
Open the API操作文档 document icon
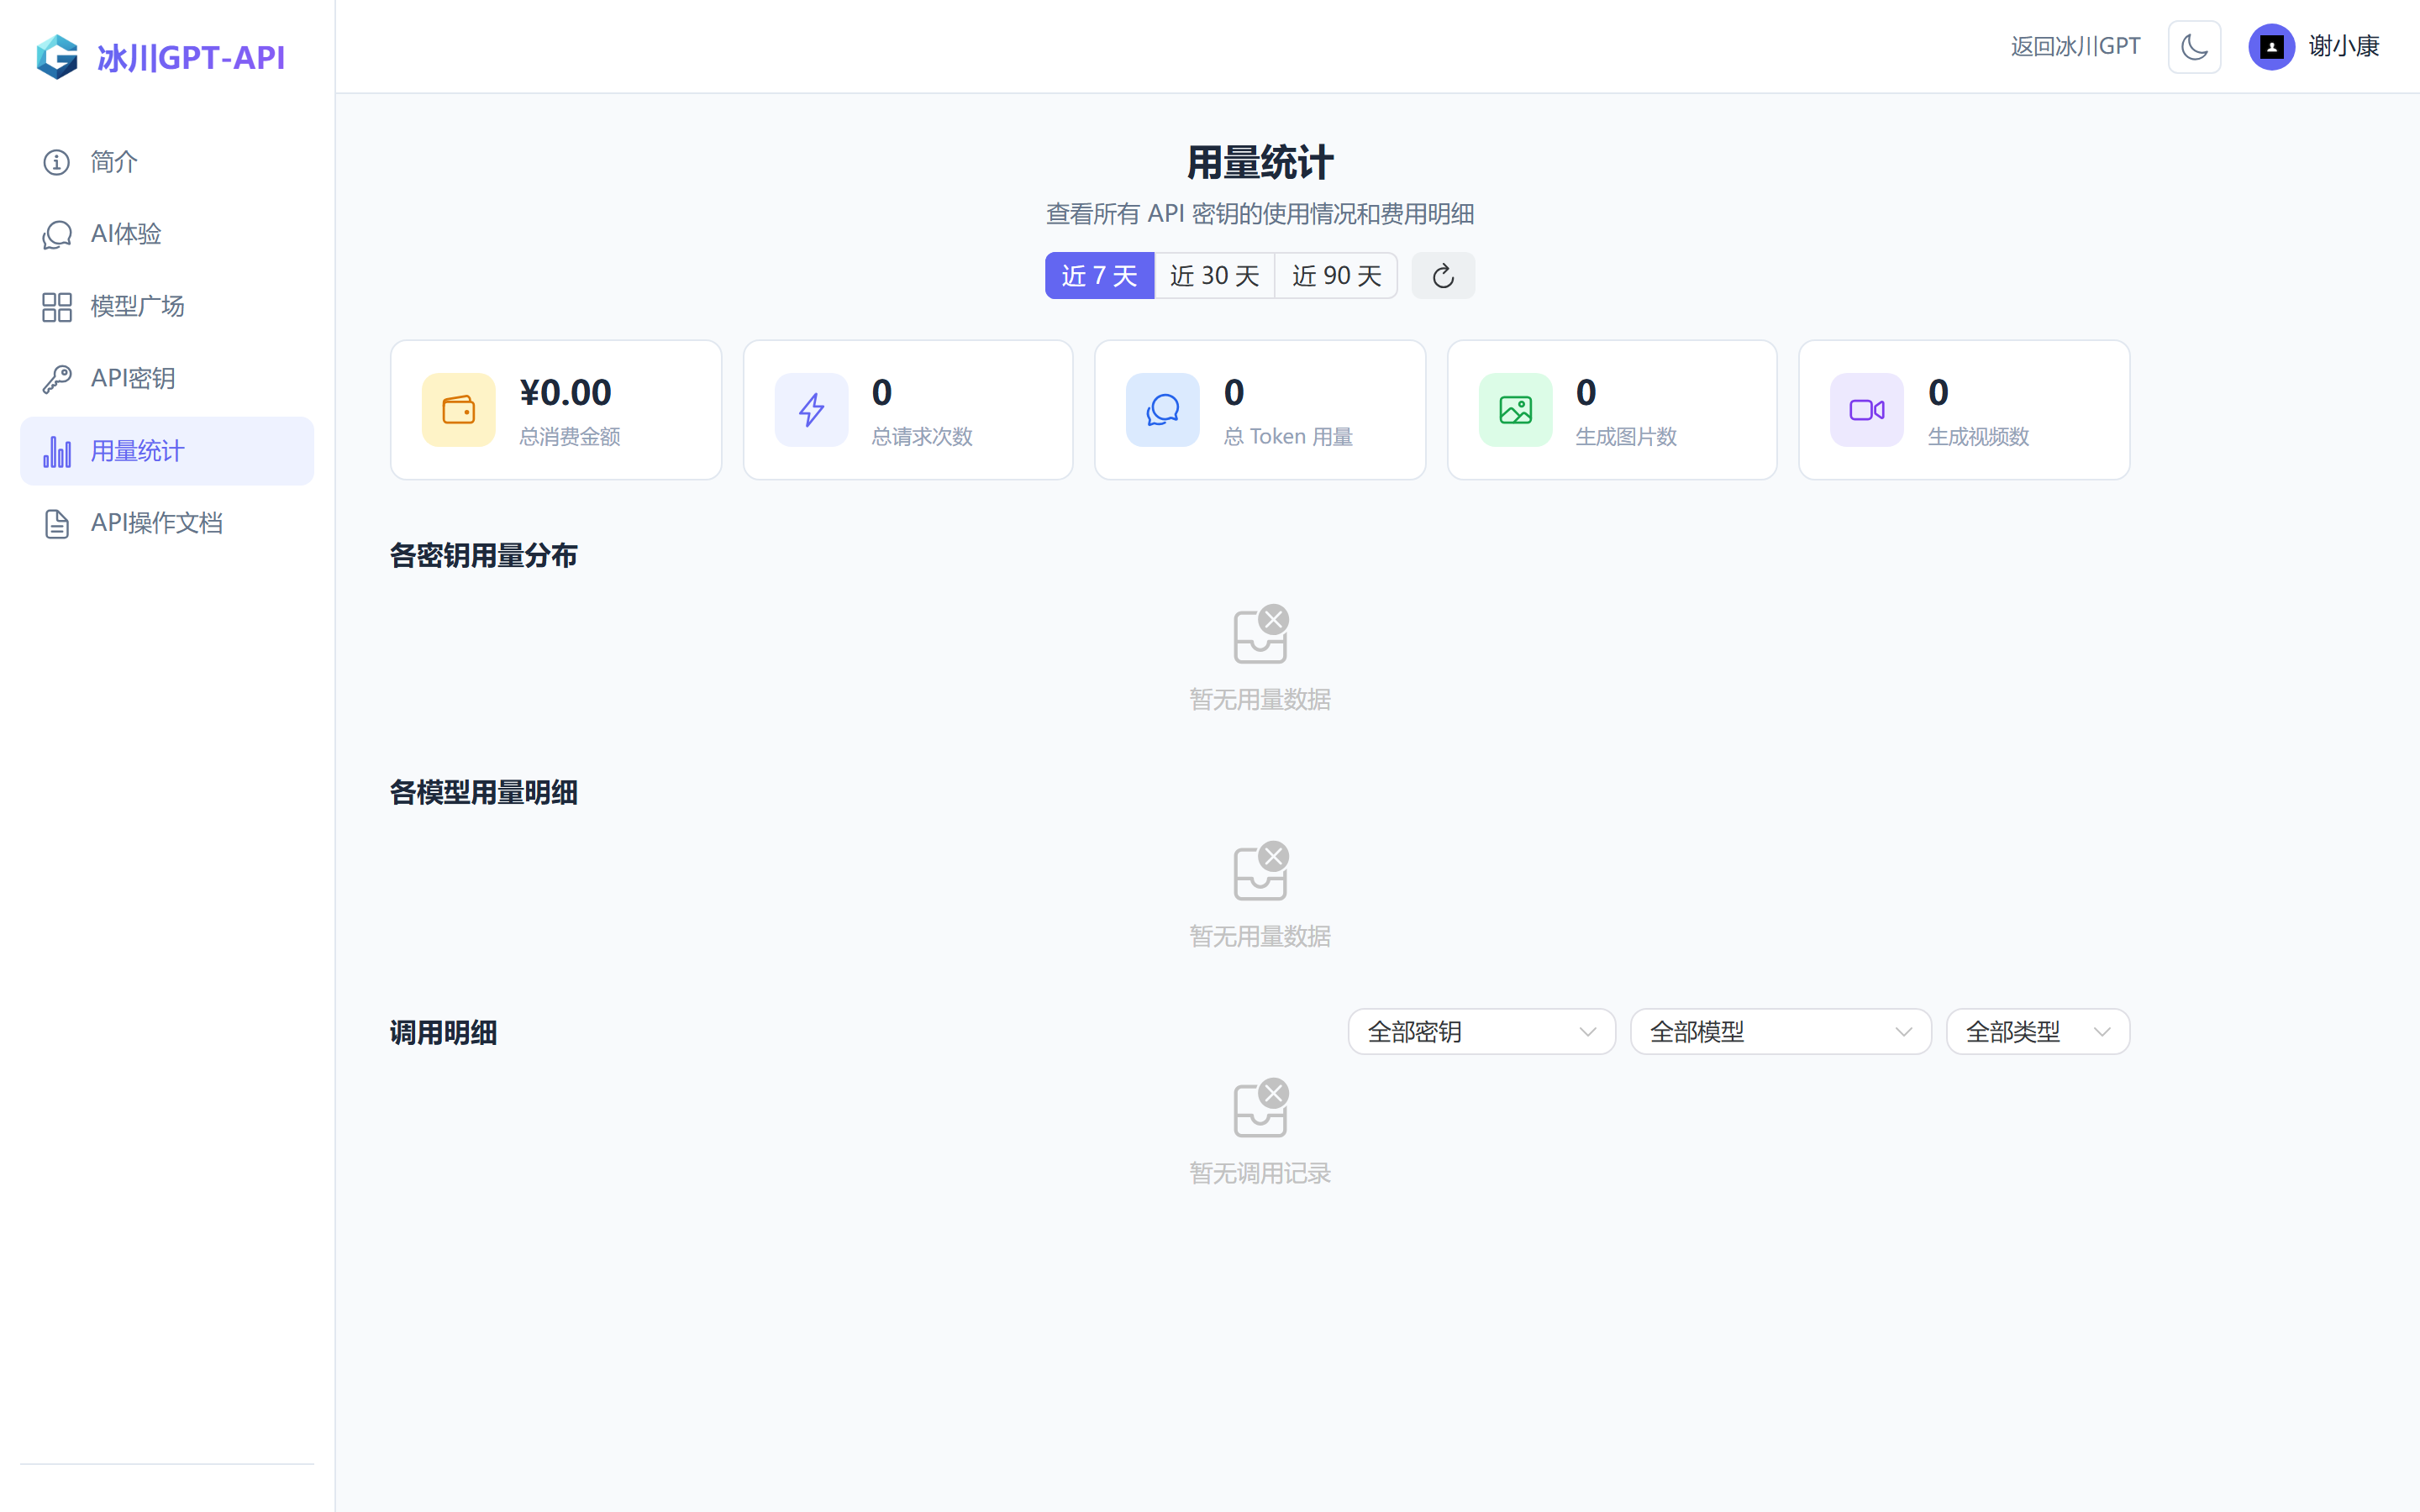pos(56,522)
